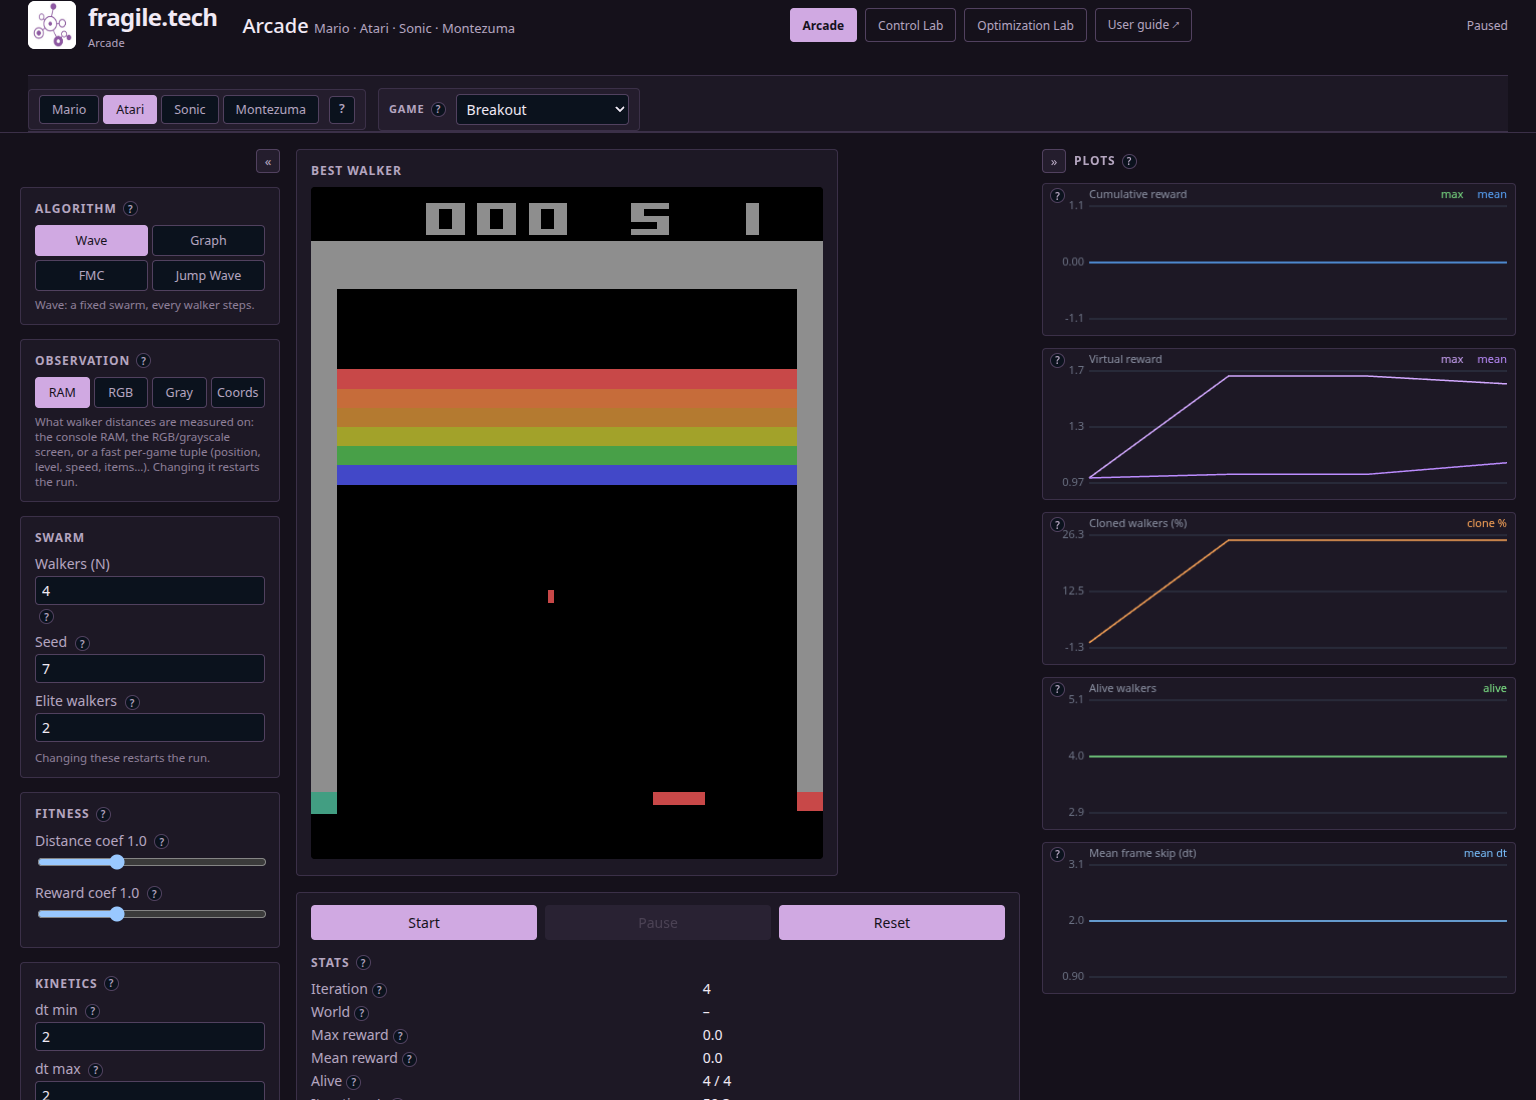Image resolution: width=1536 pixels, height=1100 pixels.
Task: Collapse left panel with double-chevron button
Action: (x=268, y=161)
